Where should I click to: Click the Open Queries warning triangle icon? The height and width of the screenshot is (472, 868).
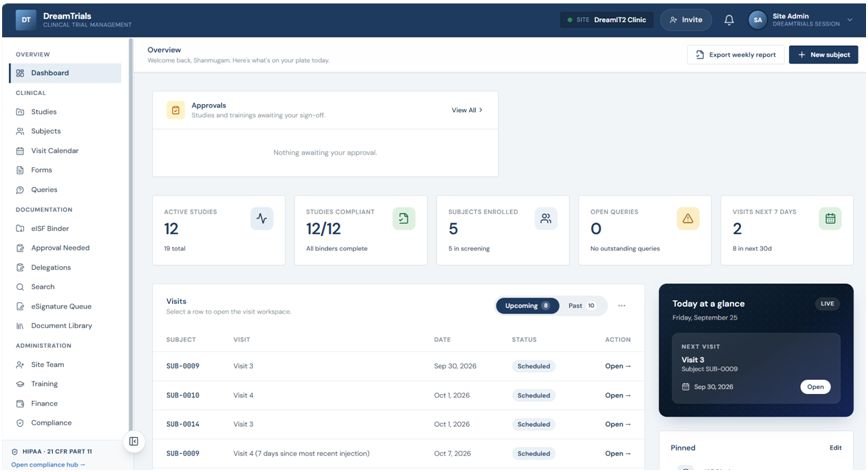tap(688, 219)
